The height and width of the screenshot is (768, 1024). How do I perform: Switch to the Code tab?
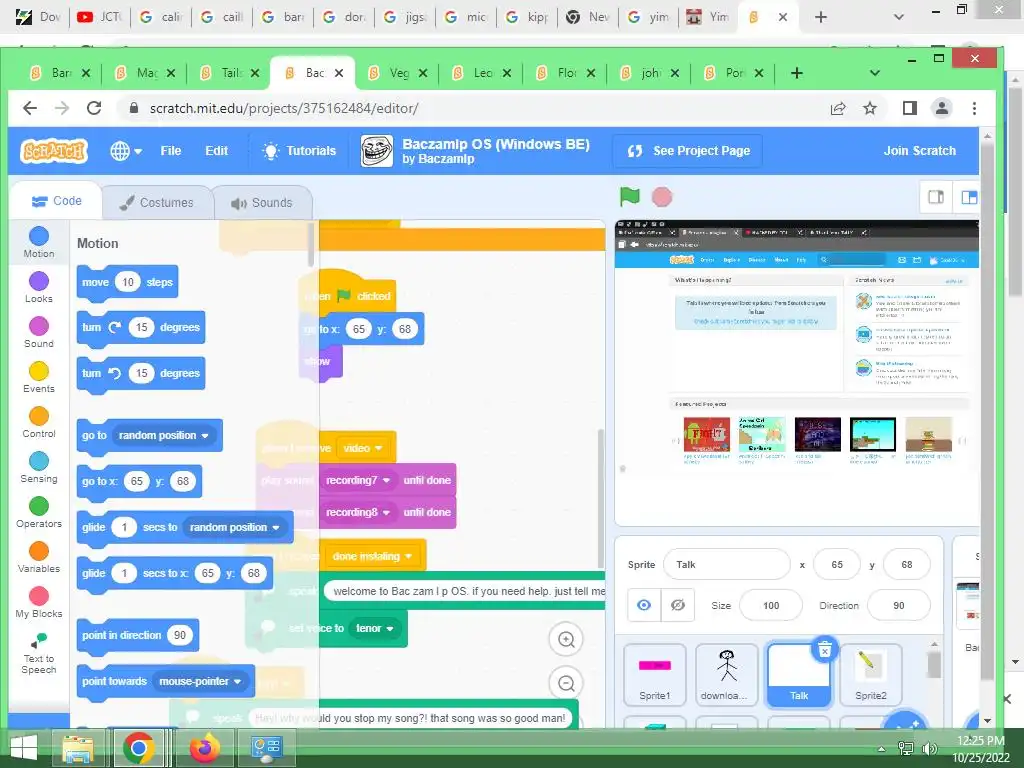[57, 201]
